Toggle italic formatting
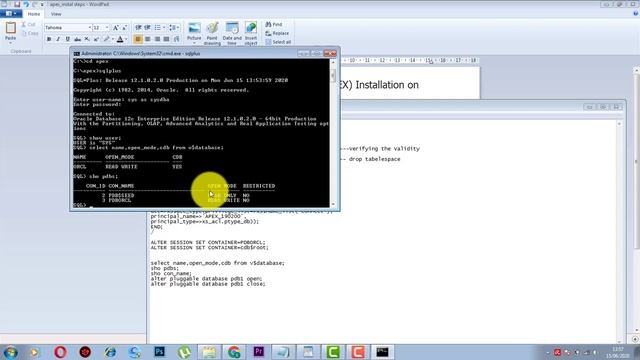 (58, 39)
